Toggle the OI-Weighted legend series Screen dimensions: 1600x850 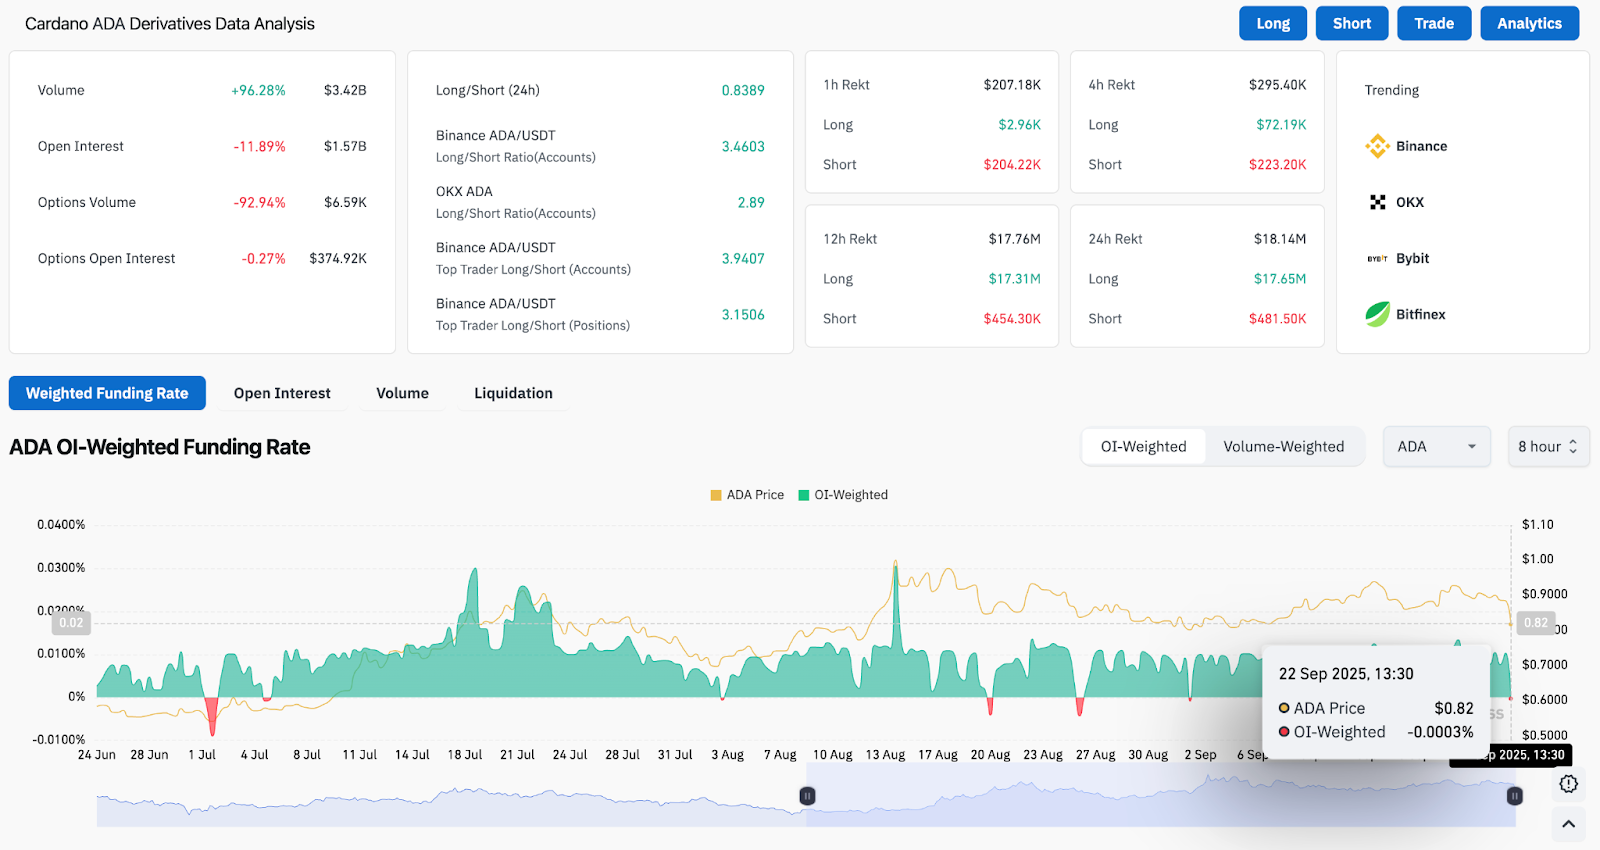click(x=843, y=495)
